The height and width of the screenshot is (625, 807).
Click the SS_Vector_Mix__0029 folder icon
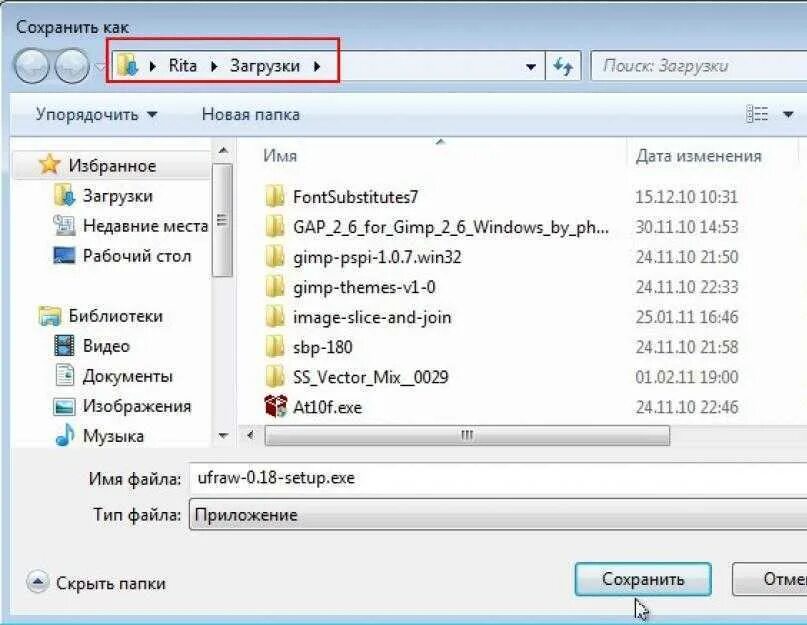275,376
